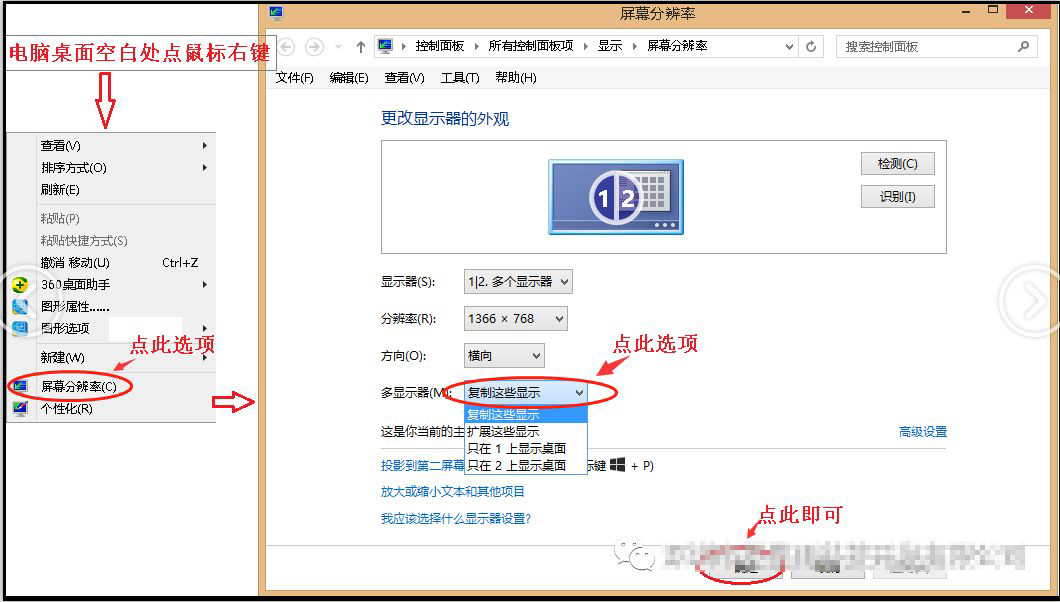
Task: Click the 个性化 icon in context menu
Action: coord(20,409)
